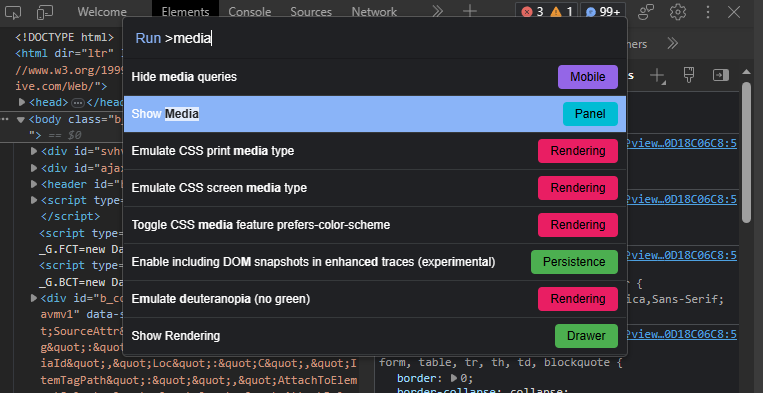
Task: Open the errors and warnings counter
Action: click(x=546, y=12)
